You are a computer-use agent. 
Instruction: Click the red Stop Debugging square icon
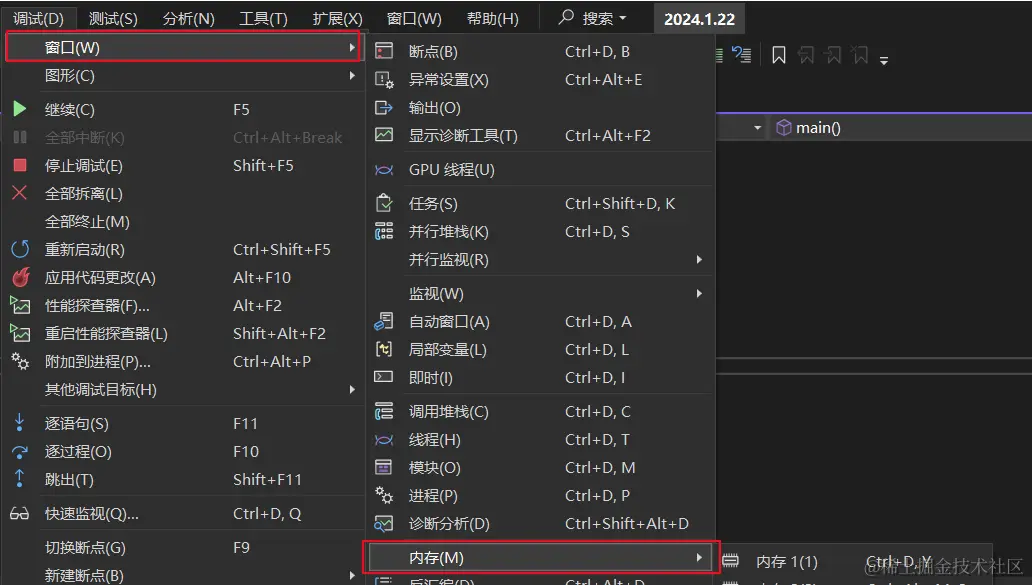pos(20,165)
